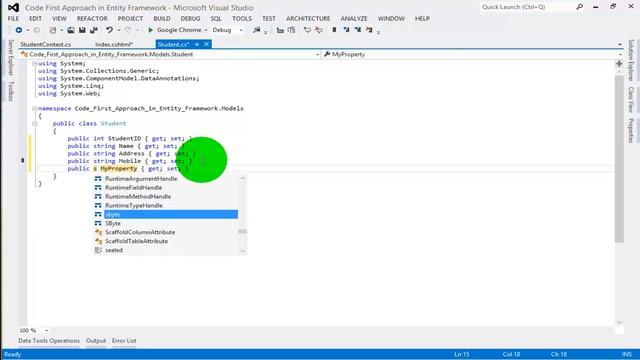Click the IntelliSense list scroll down arrow
Screen dimensions: 640x360
243,251
